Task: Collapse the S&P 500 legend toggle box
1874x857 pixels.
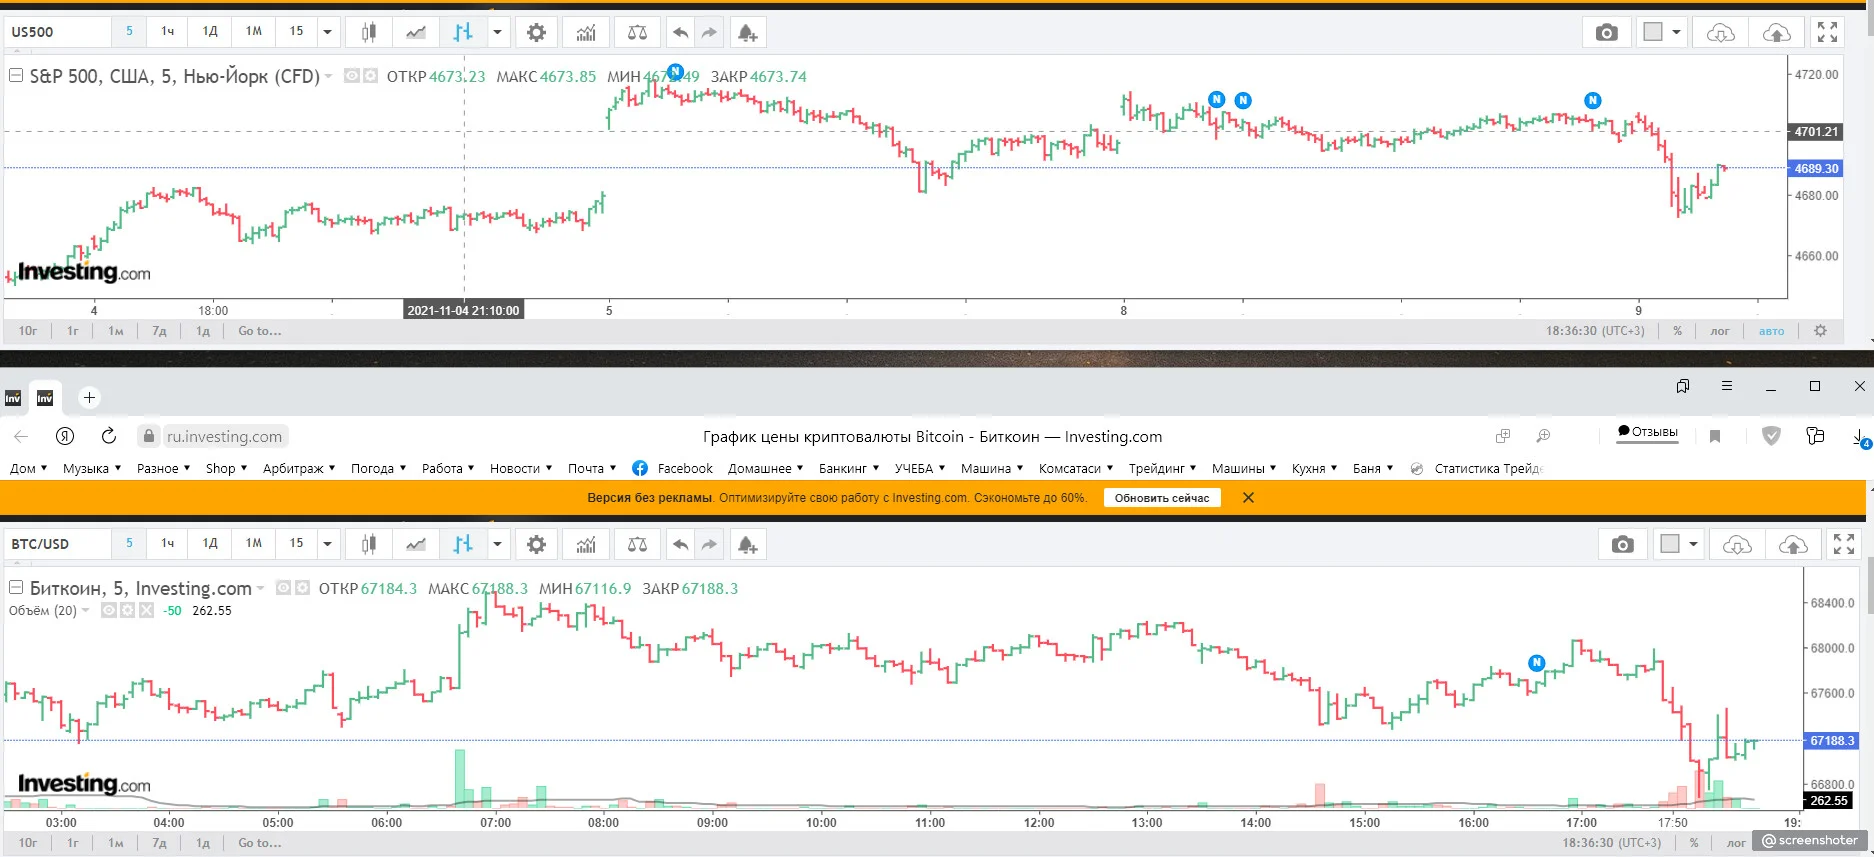Action: coord(16,76)
